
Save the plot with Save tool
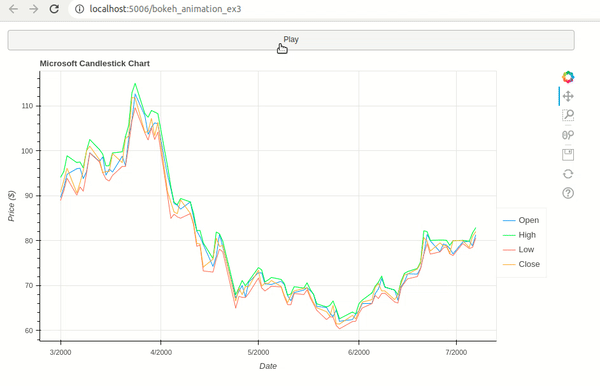tap(568, 155)
